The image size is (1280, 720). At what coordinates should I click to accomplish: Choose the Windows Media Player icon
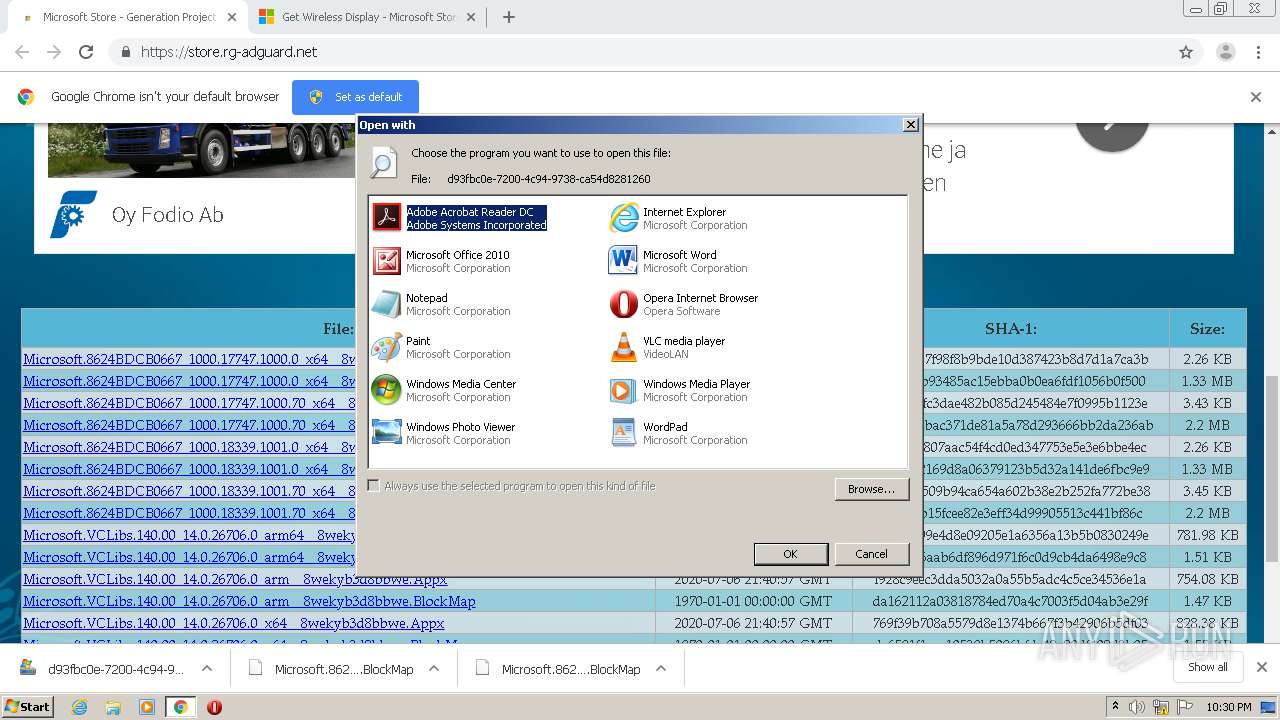pos(624,390)
